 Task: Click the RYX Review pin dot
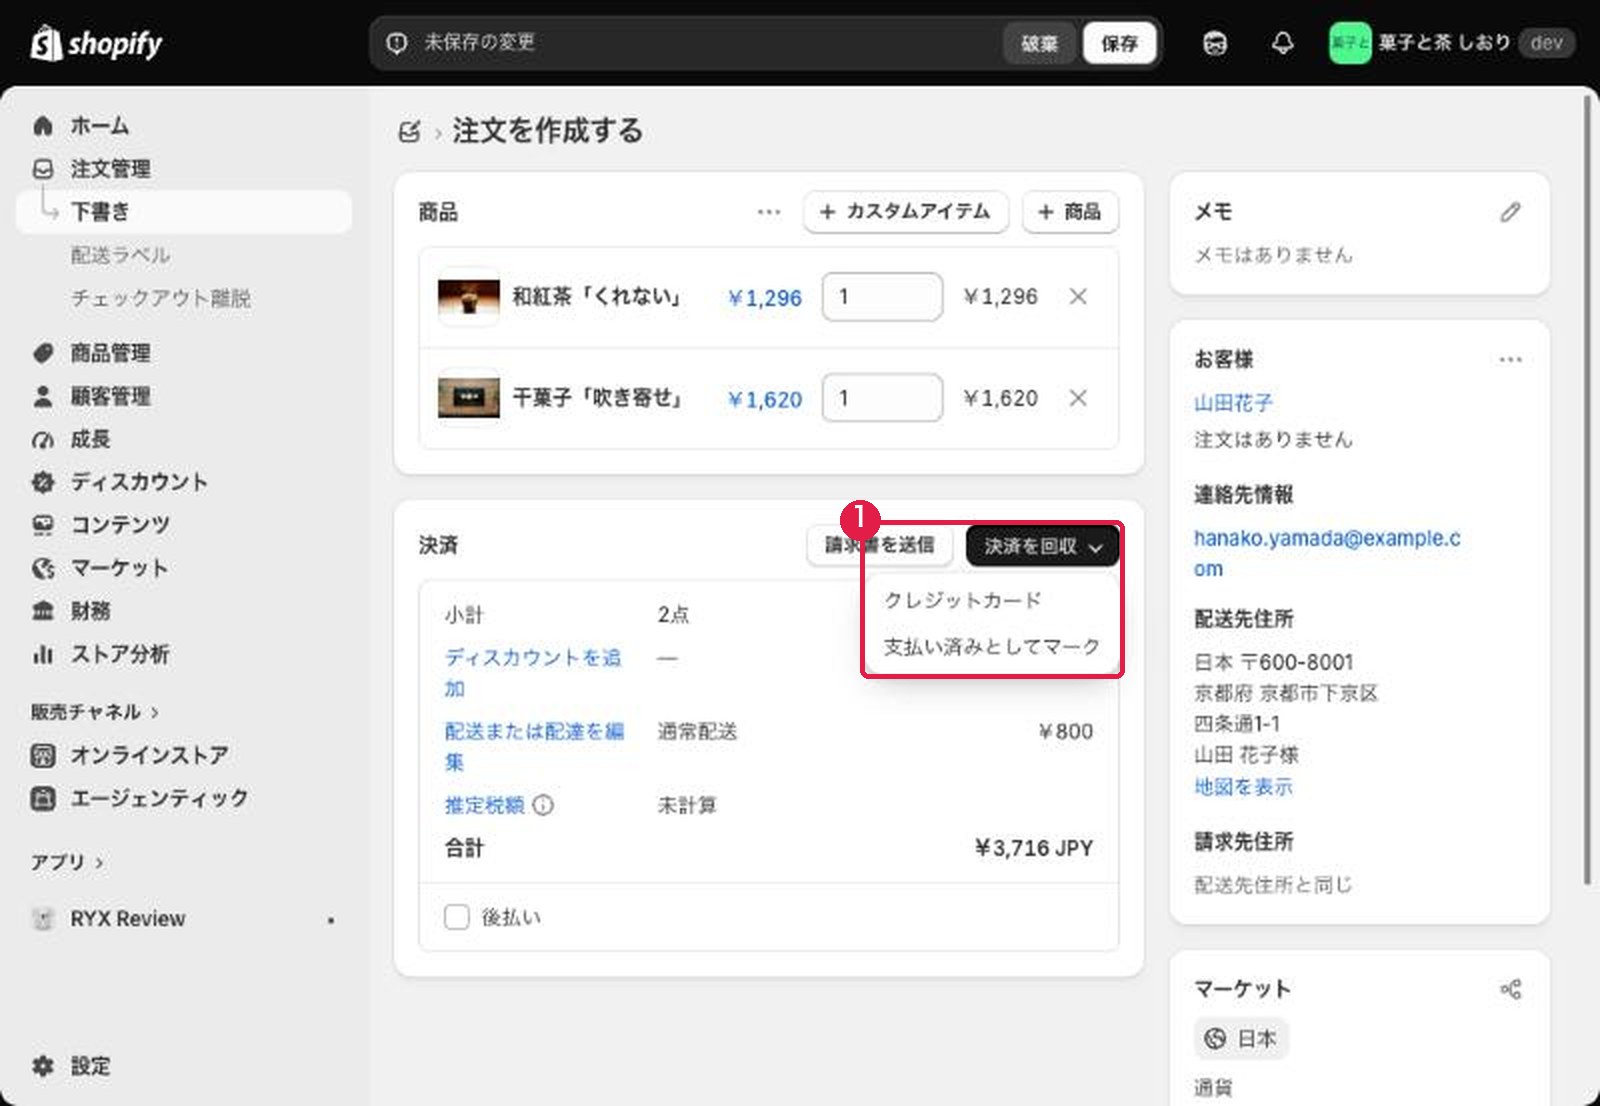[331, 920]
